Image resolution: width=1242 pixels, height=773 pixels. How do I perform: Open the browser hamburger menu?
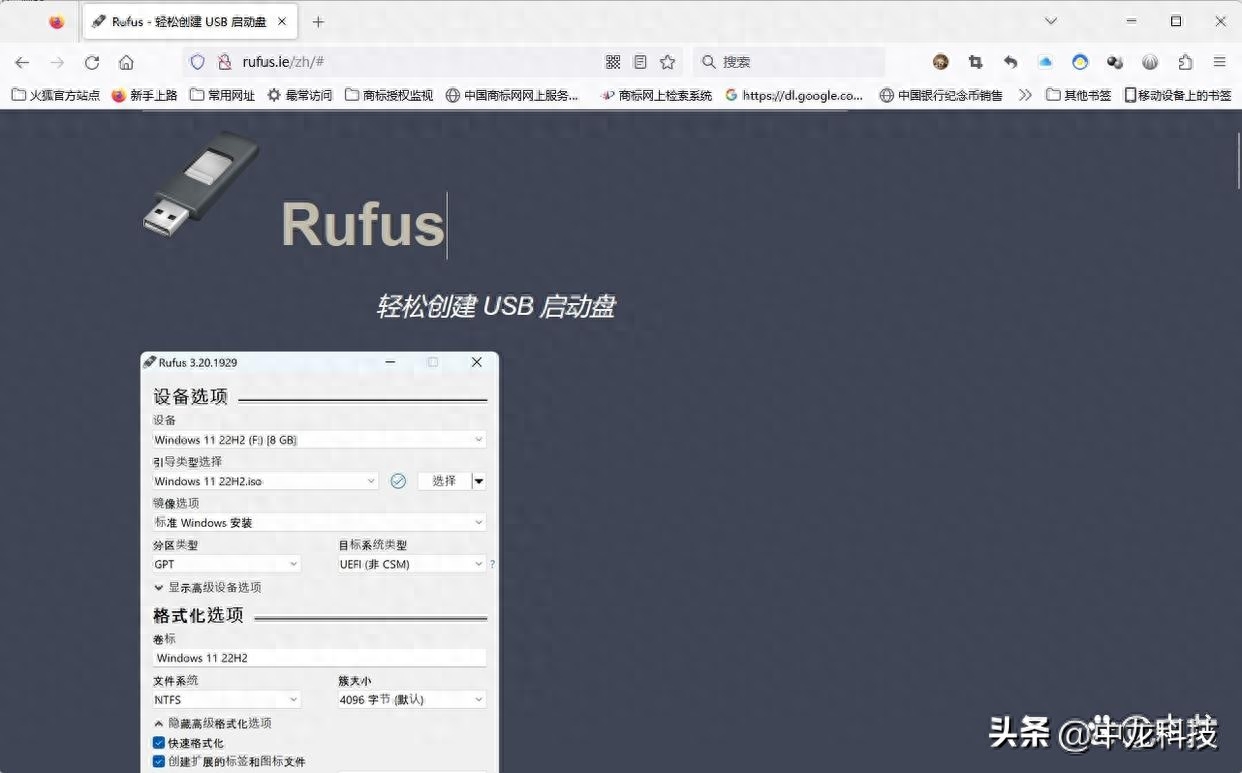point(1220,61)
